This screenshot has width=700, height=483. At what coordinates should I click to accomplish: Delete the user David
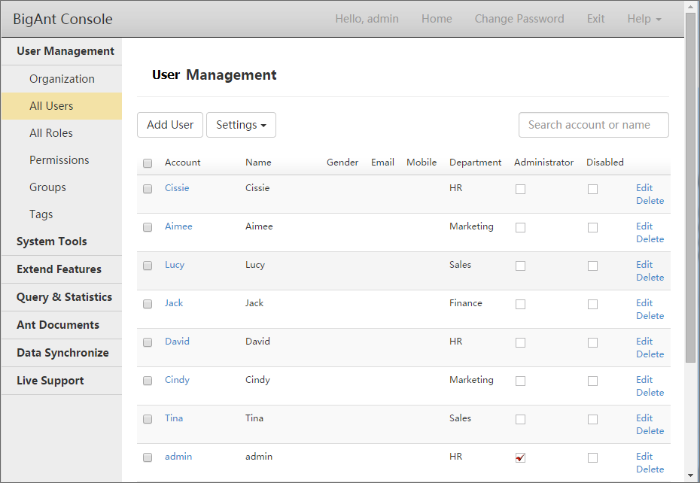pyautogui.click(x=649, y=354)
